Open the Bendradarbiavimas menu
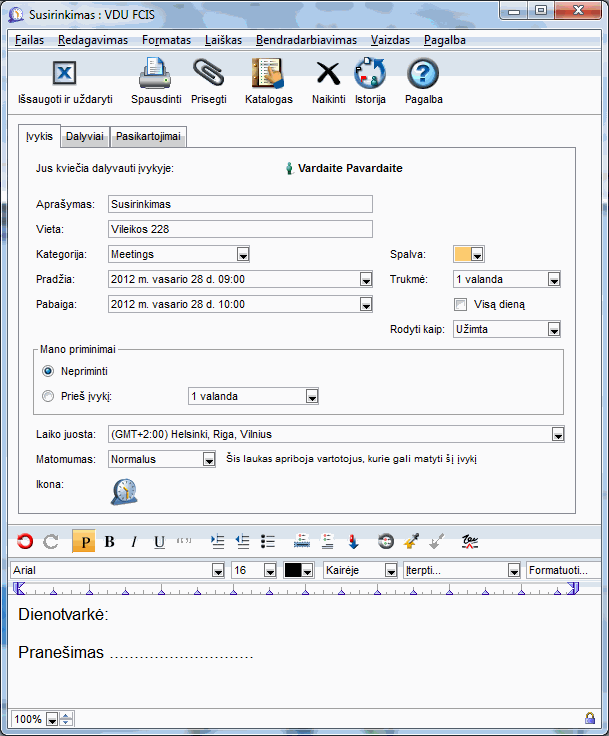Viewport: 609px width, 736px height. pos(306,41)
